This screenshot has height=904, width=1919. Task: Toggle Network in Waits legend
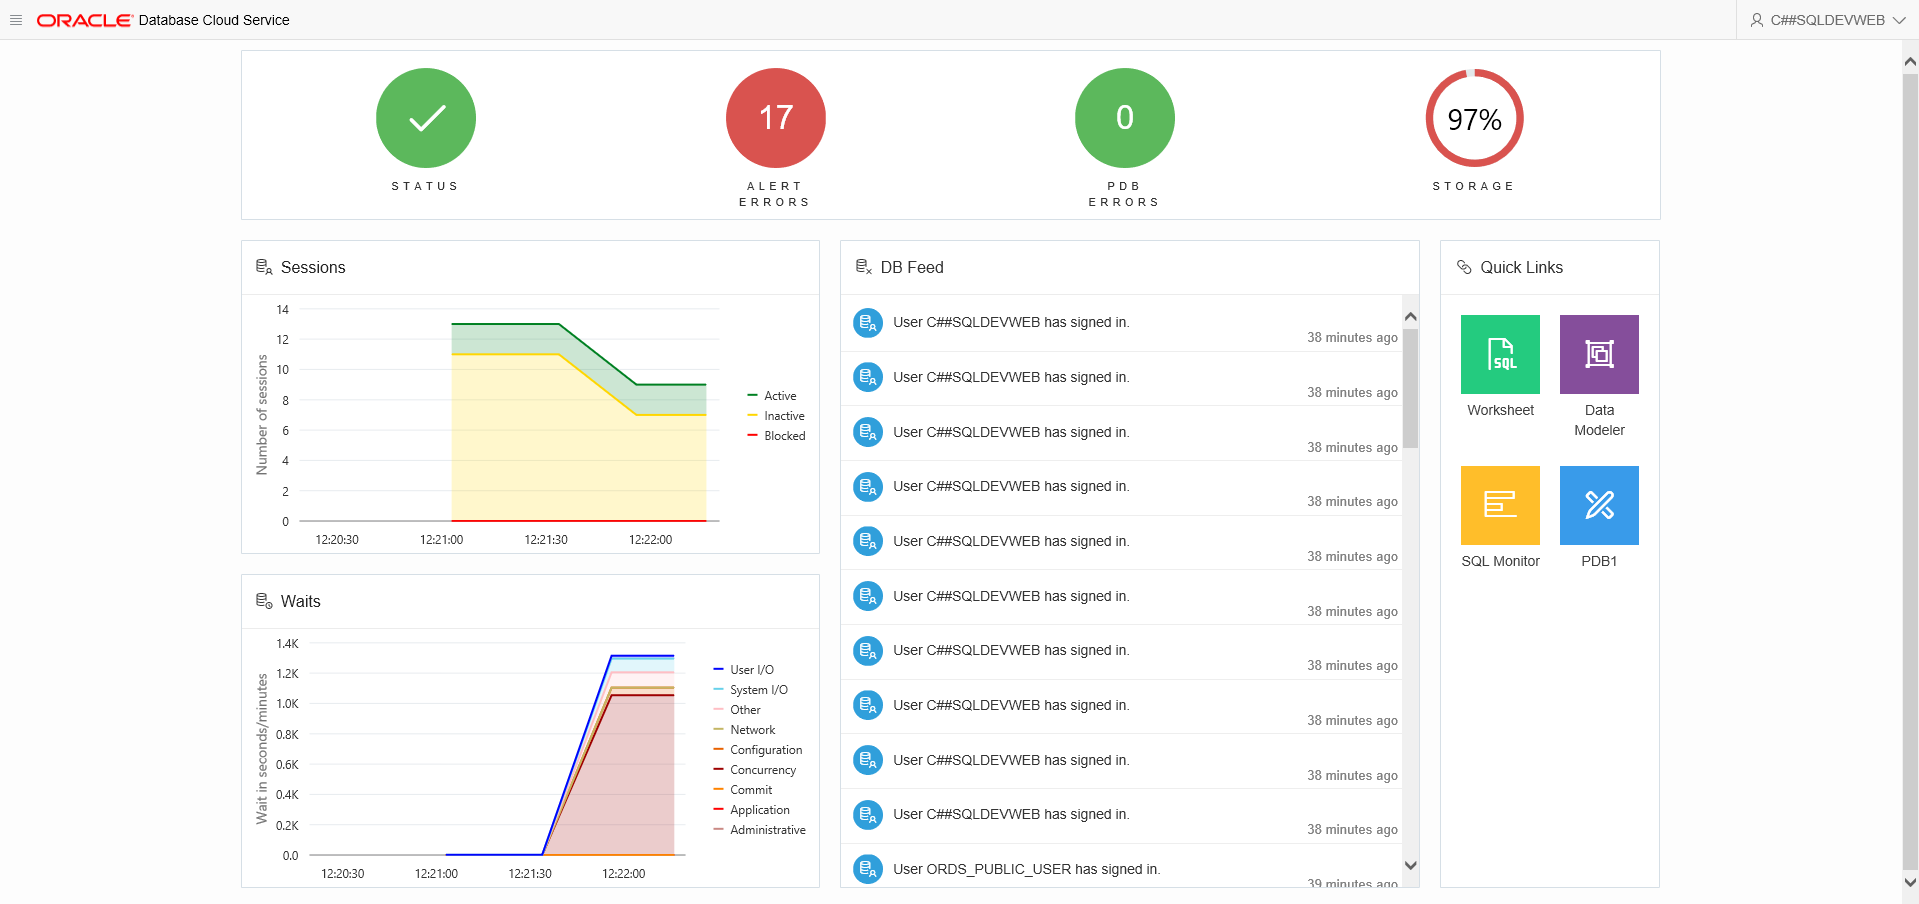click(x=744, y=730)
